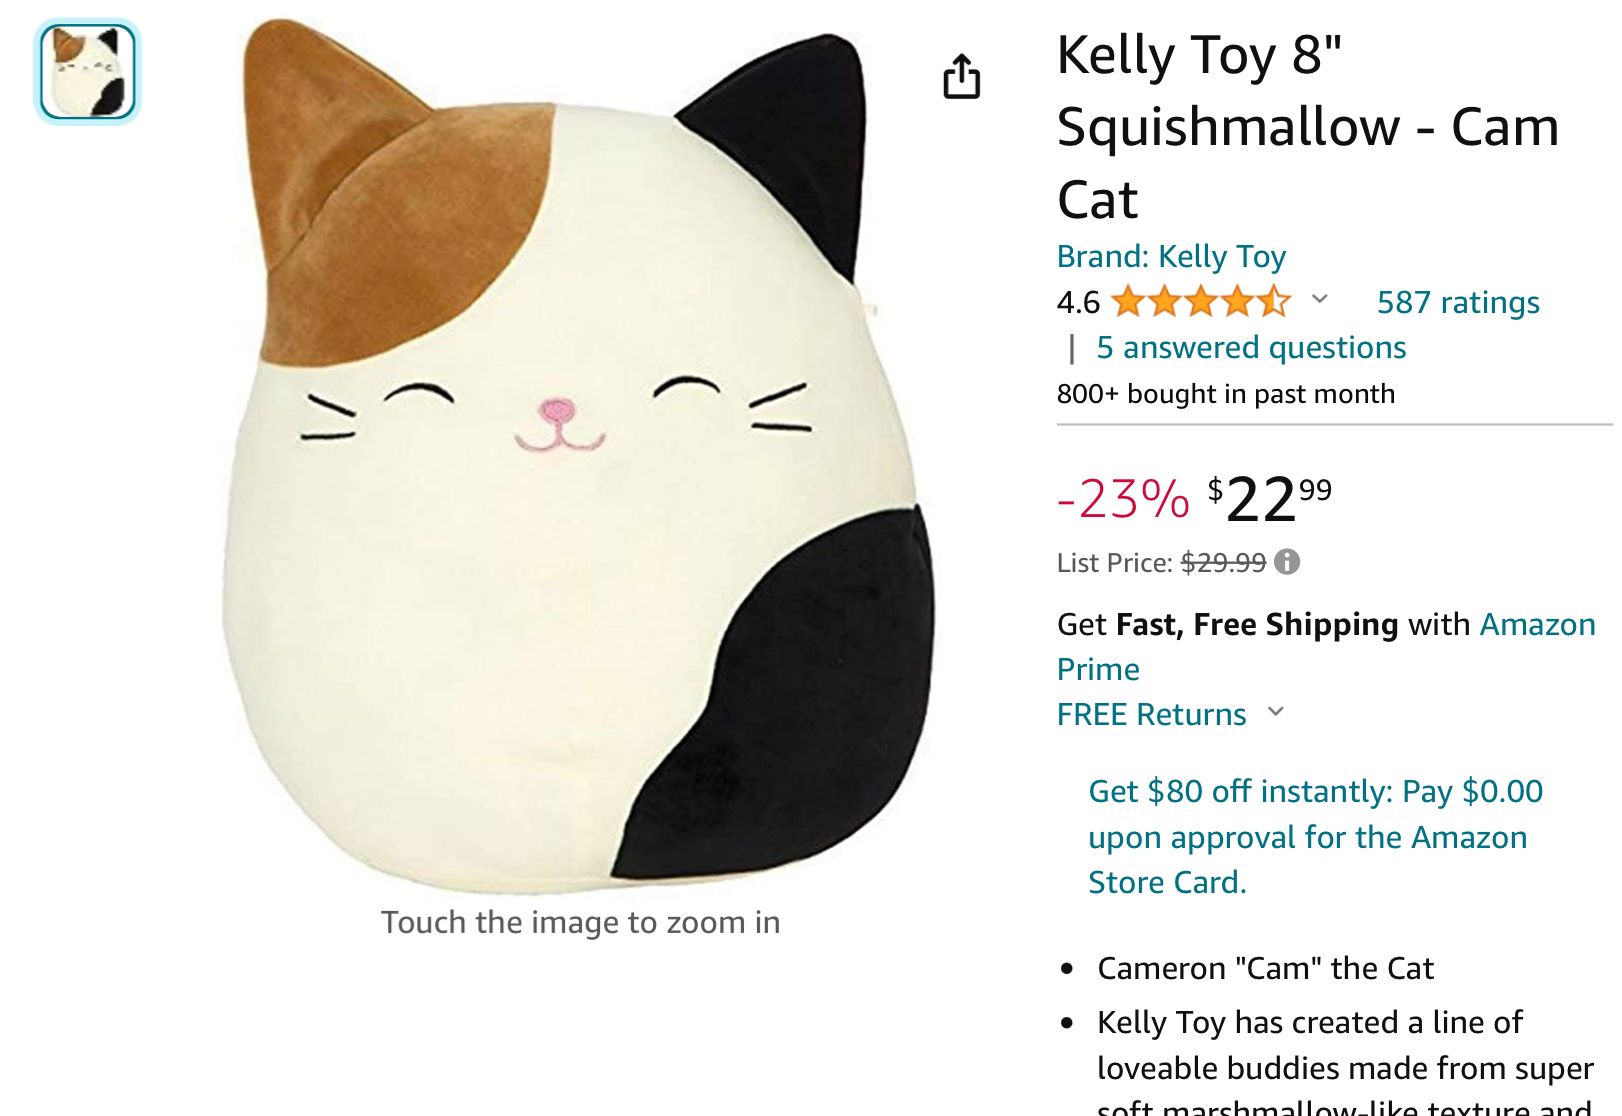Click the info icon beside the List Price
Screen dimensions: 1622x1116
pyautogui.click(x=1289, y=563)
